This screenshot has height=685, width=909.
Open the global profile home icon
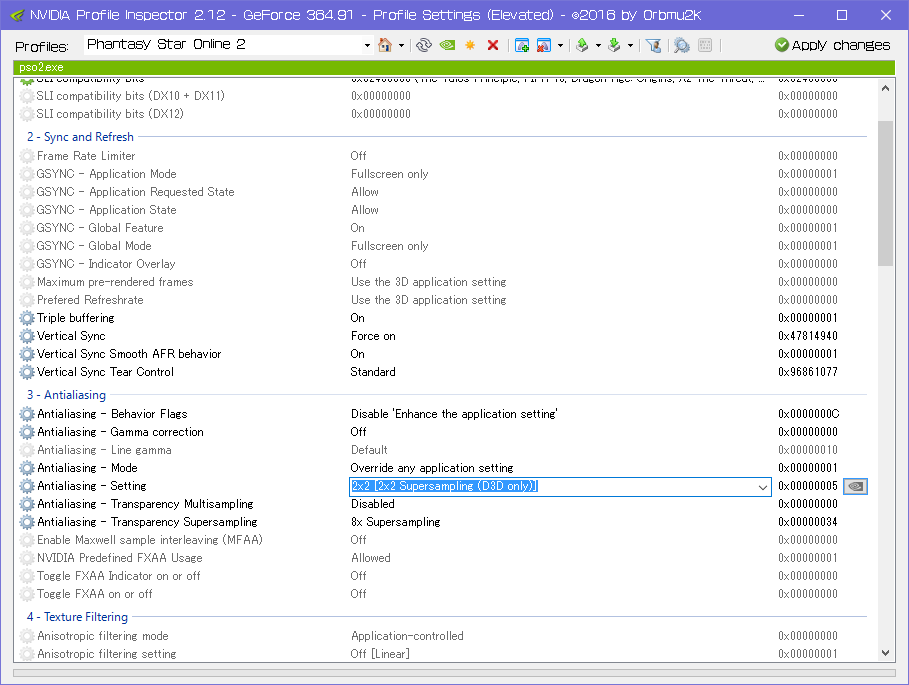tap(384, 45)
